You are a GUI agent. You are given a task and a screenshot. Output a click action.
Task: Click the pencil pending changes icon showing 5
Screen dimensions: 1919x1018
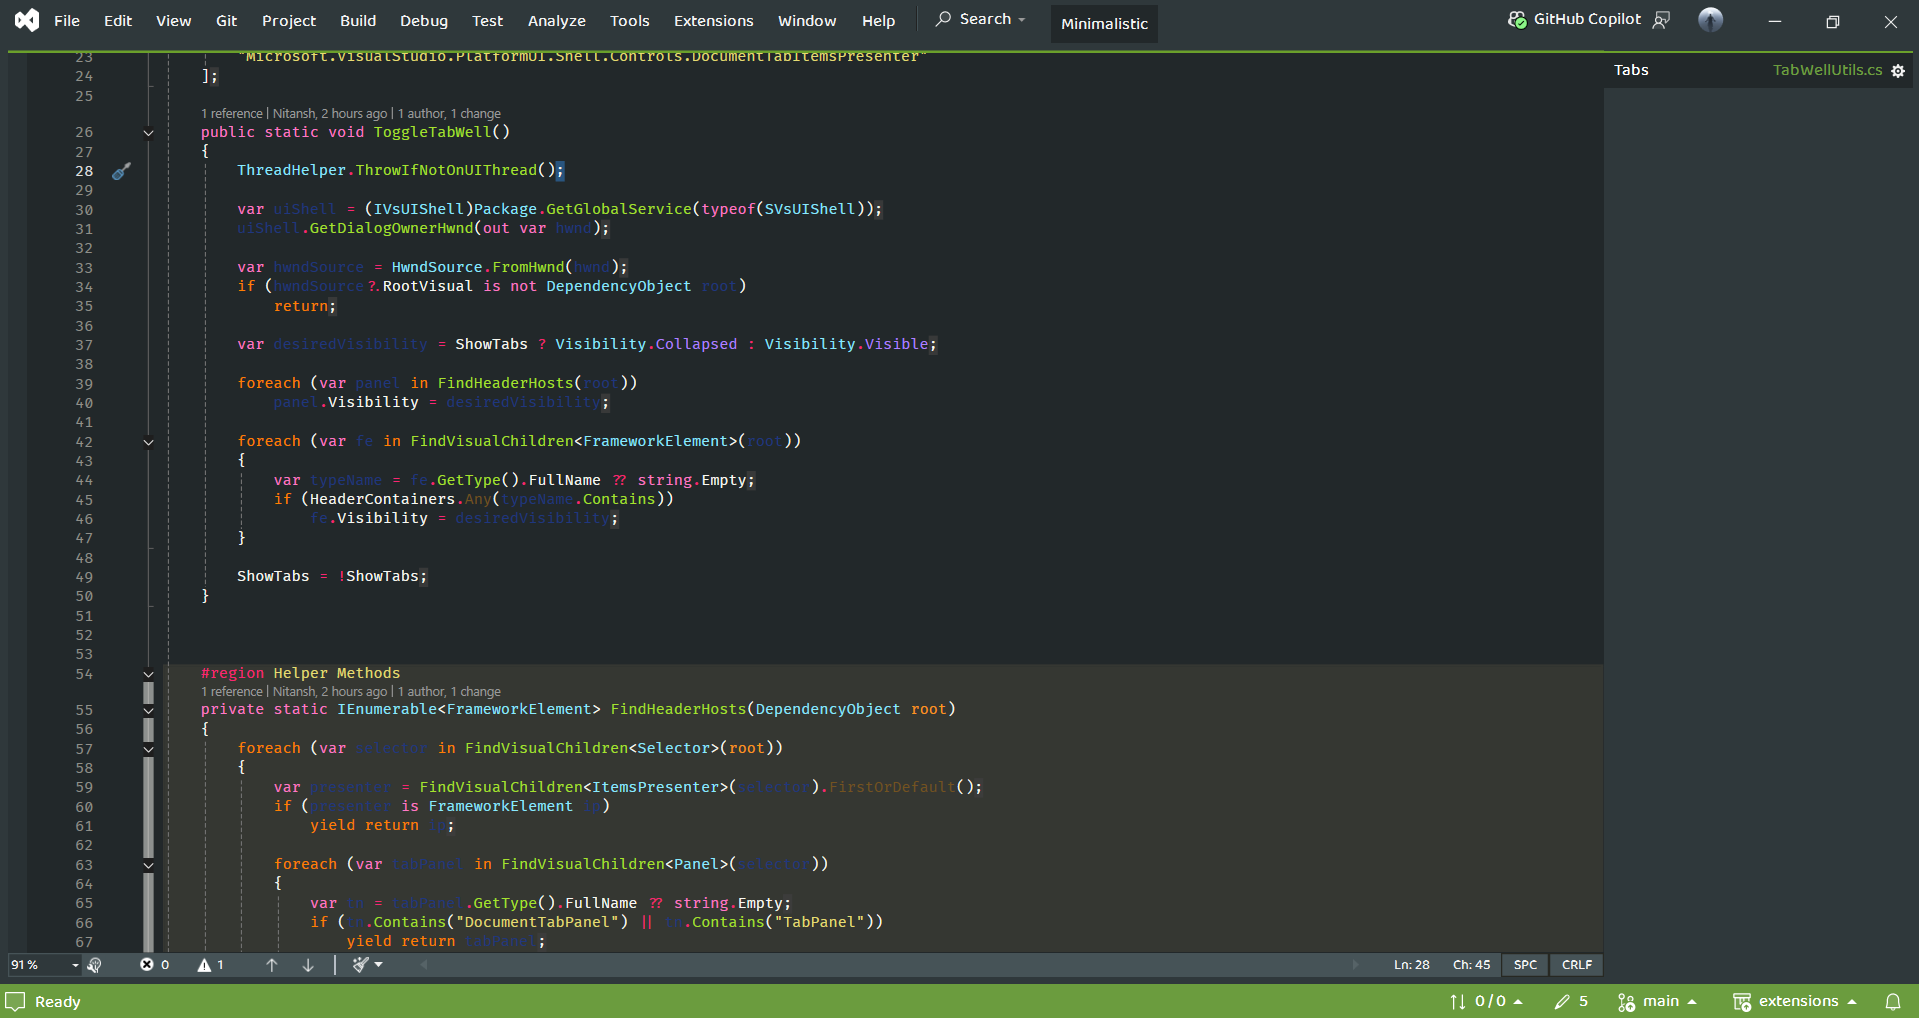[x=1571, y=1001]
